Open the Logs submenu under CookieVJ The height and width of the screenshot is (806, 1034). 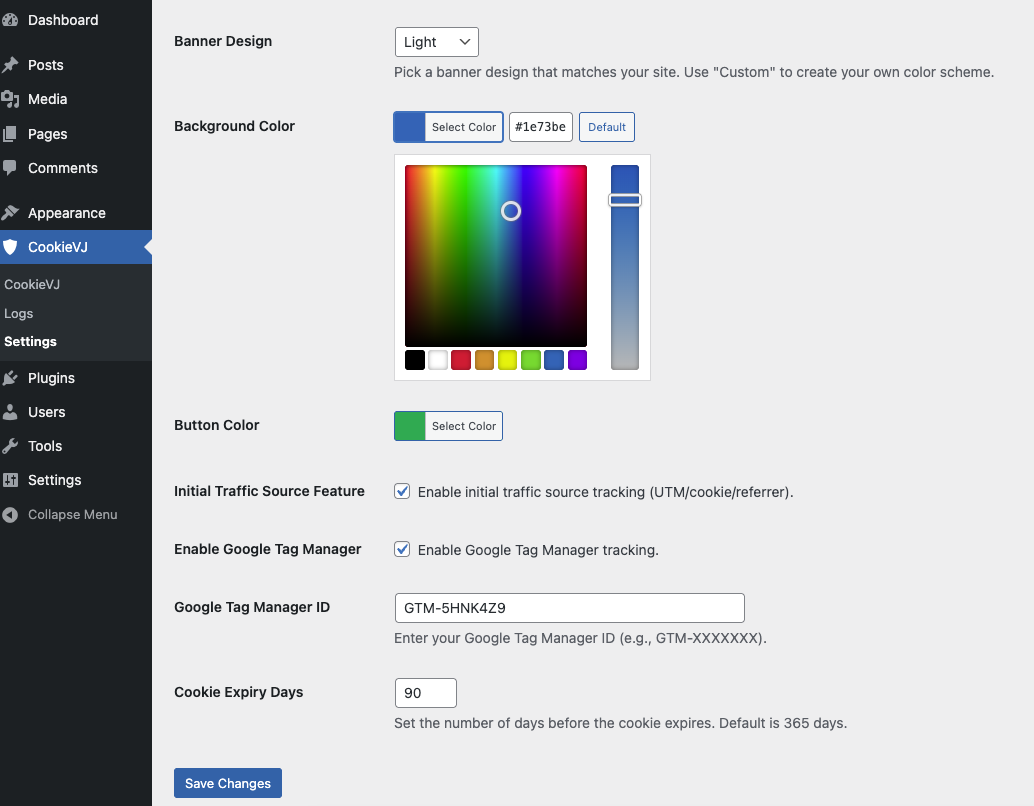18,313
